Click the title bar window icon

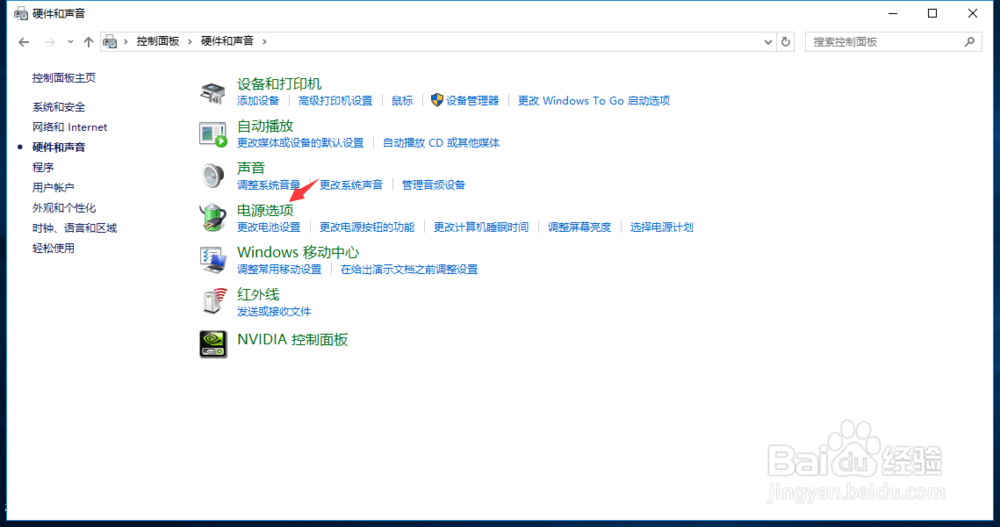click(21, 13)
